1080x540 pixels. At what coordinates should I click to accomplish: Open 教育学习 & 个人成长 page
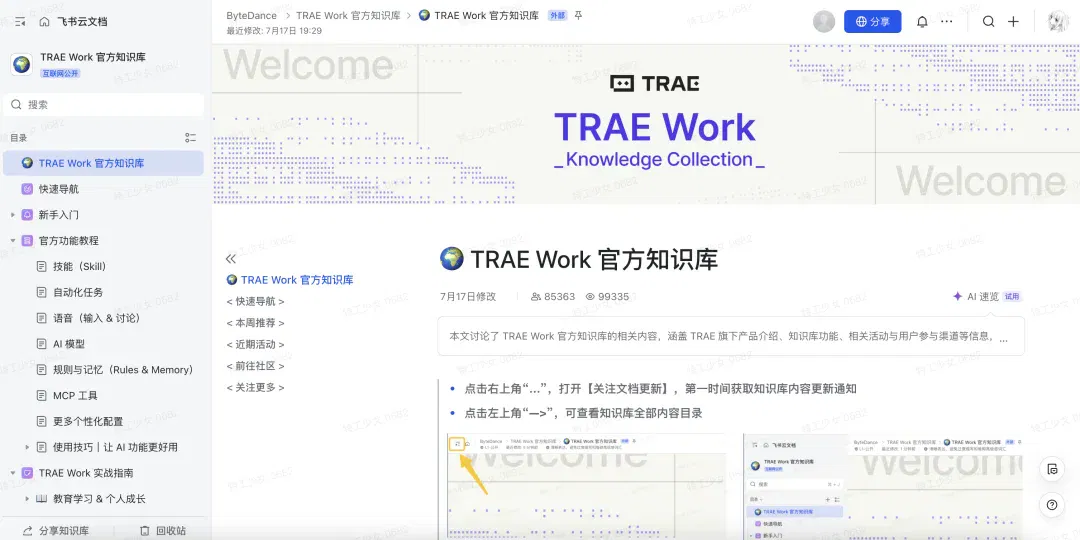coord(99,499)
